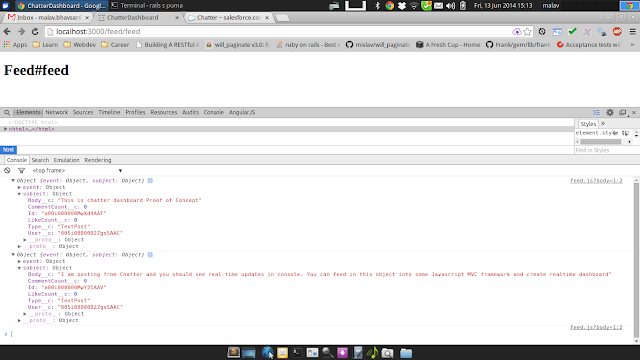
Task: Open the AngularJS panel
Action: (x=242, y=112)
